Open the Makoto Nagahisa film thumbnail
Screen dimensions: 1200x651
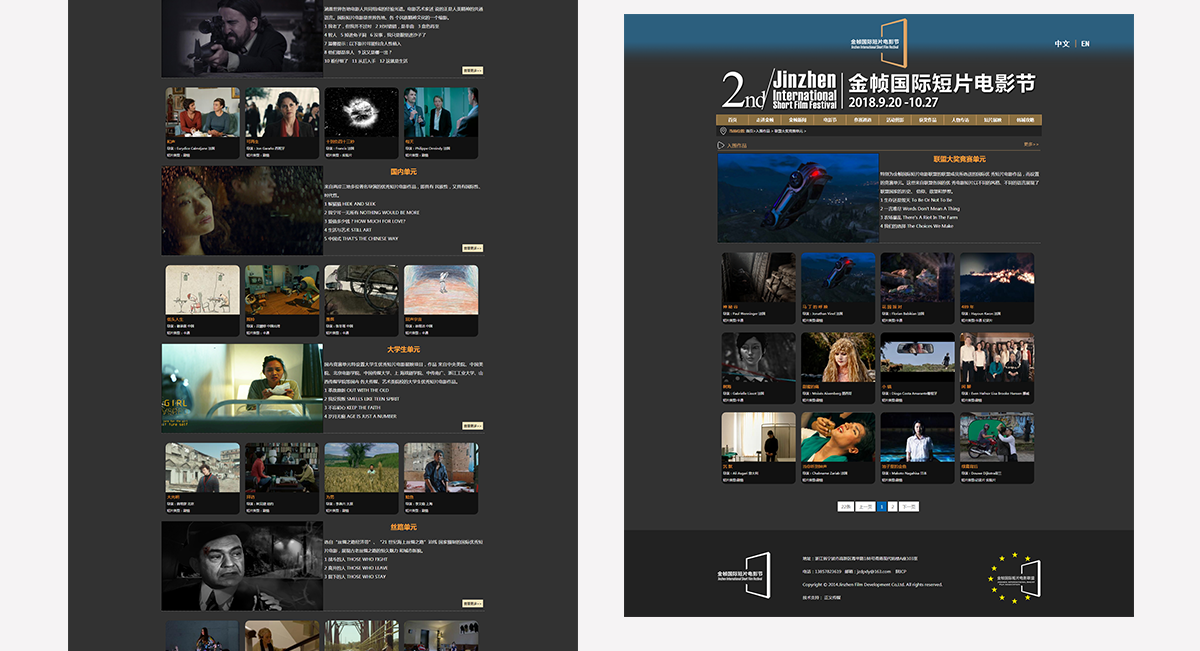coord(918,439)
